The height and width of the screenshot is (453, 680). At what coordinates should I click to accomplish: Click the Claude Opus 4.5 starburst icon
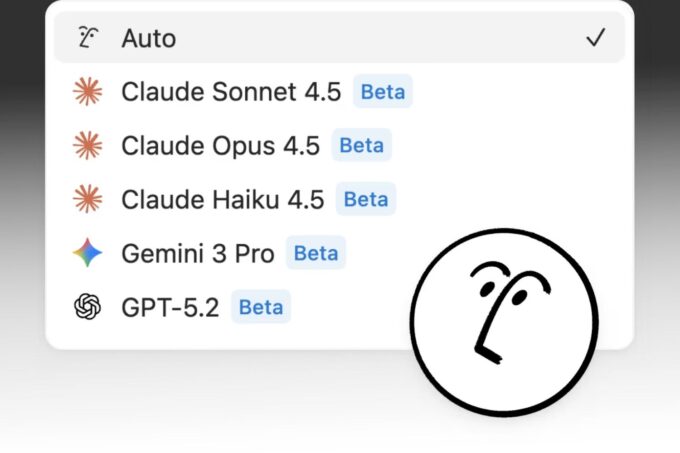click(88, 146)
